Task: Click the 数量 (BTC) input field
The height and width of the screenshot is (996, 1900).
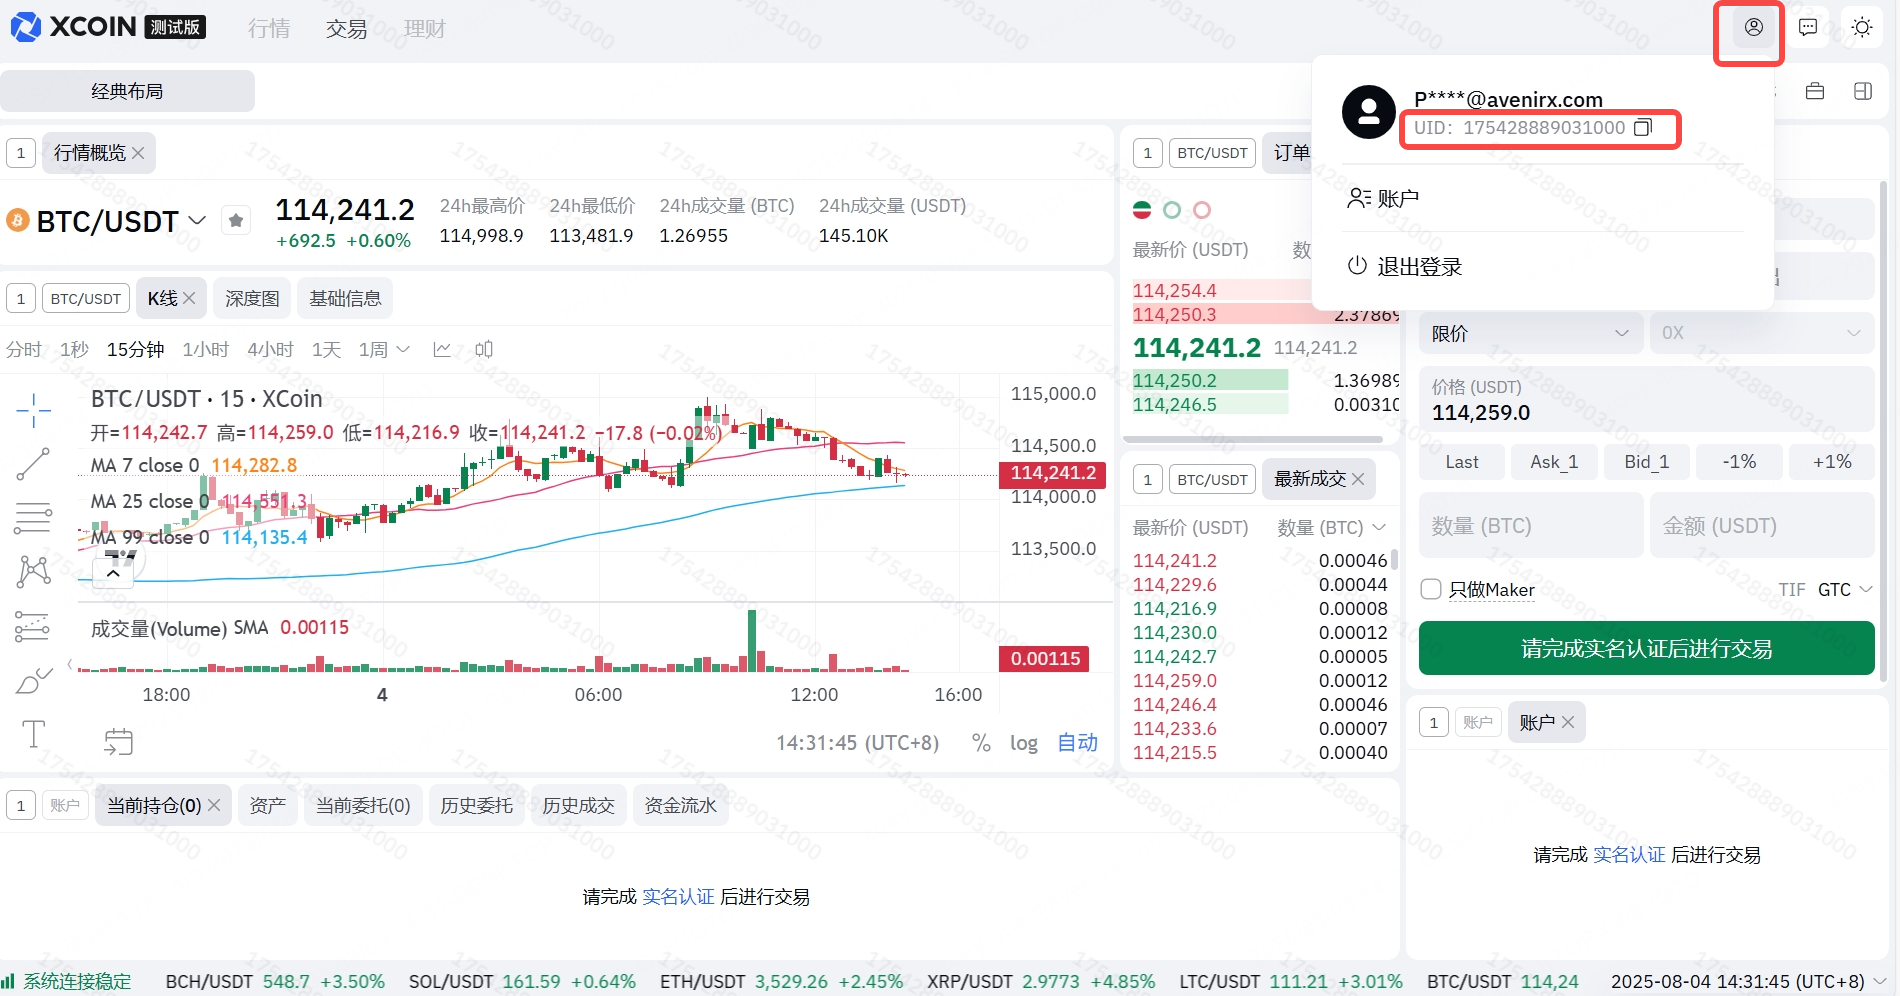Action: [1530, 526]
